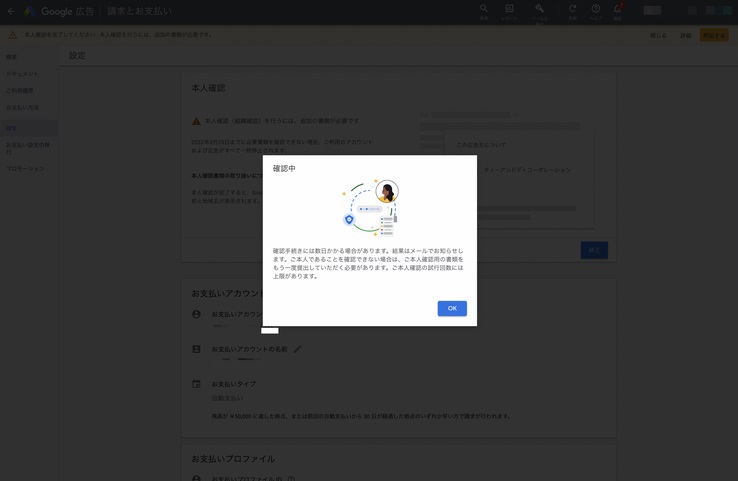Click the お支払いタイプ calendar icon
738x481 pixels.
(x=196, y=384)
